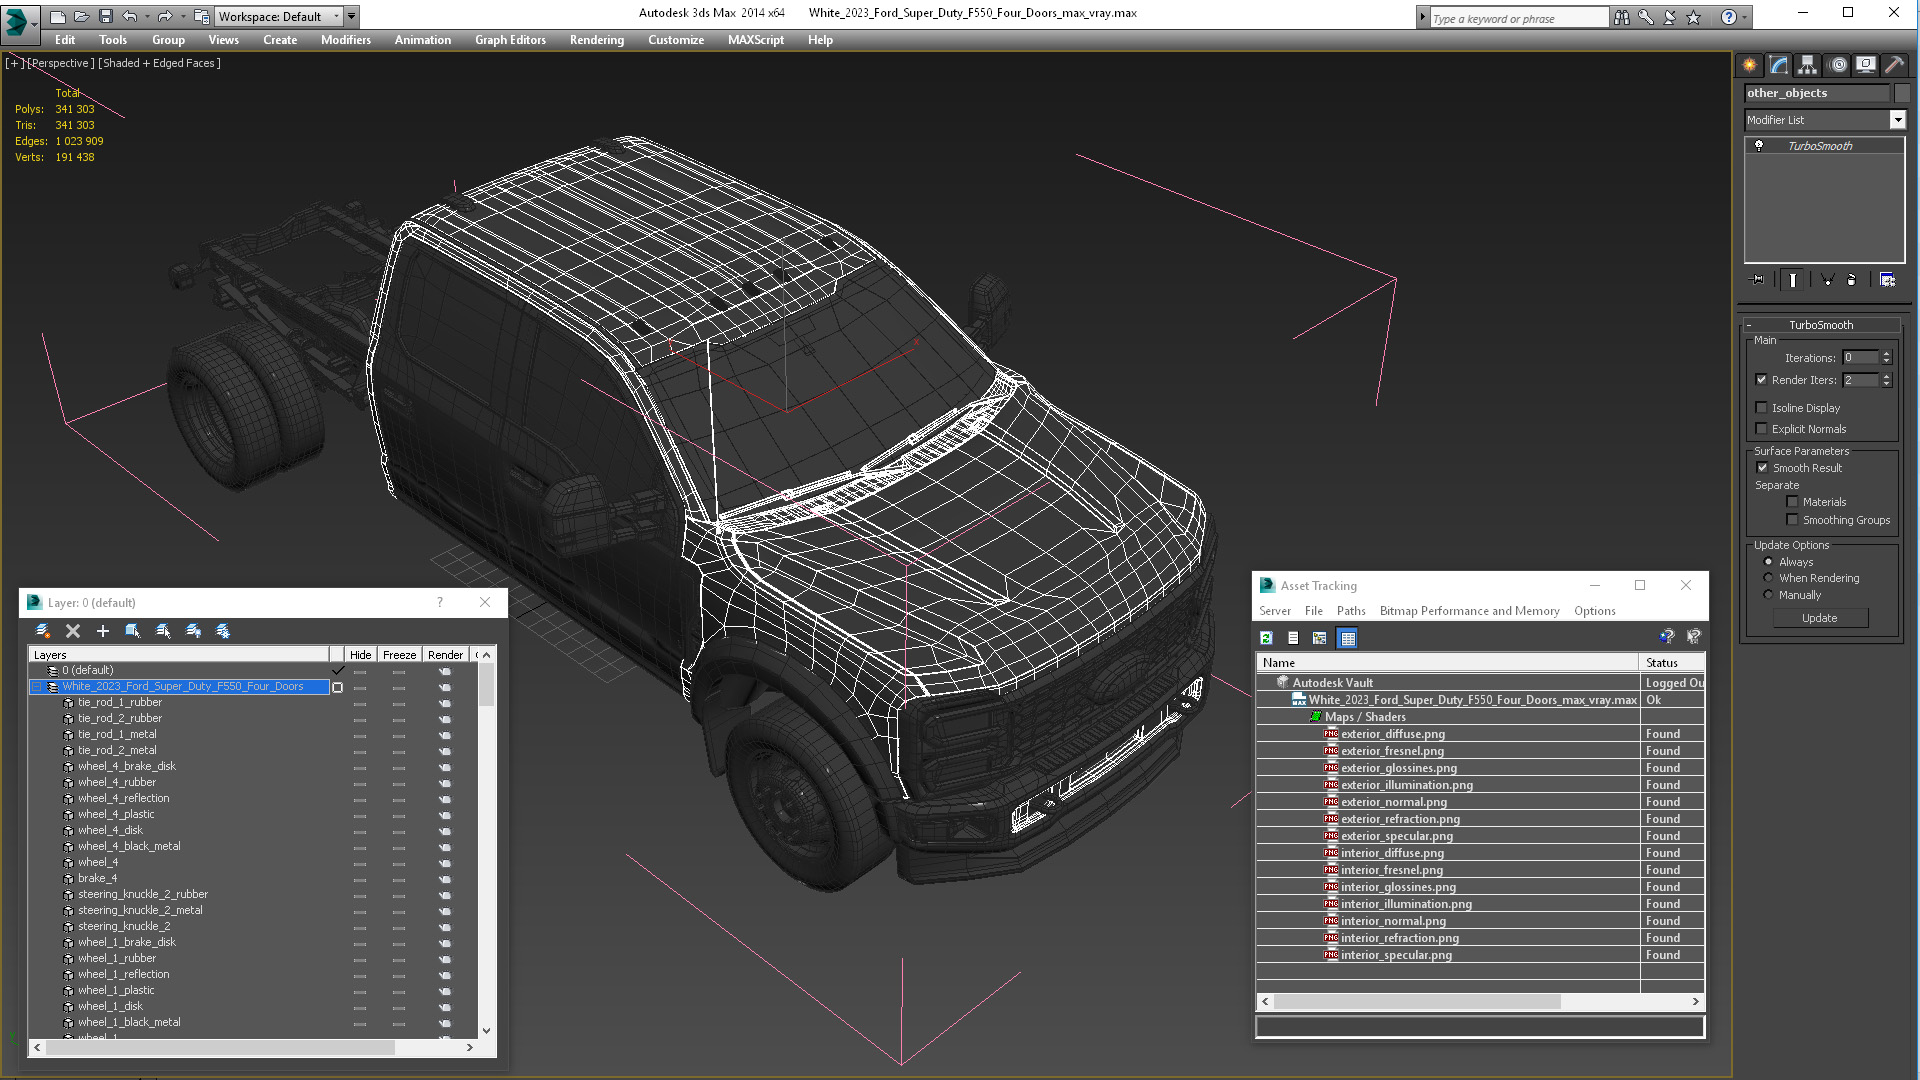Screen dimensions: 1920x1080
Task: Open the Modifiers menu
Action: [346, 40]
